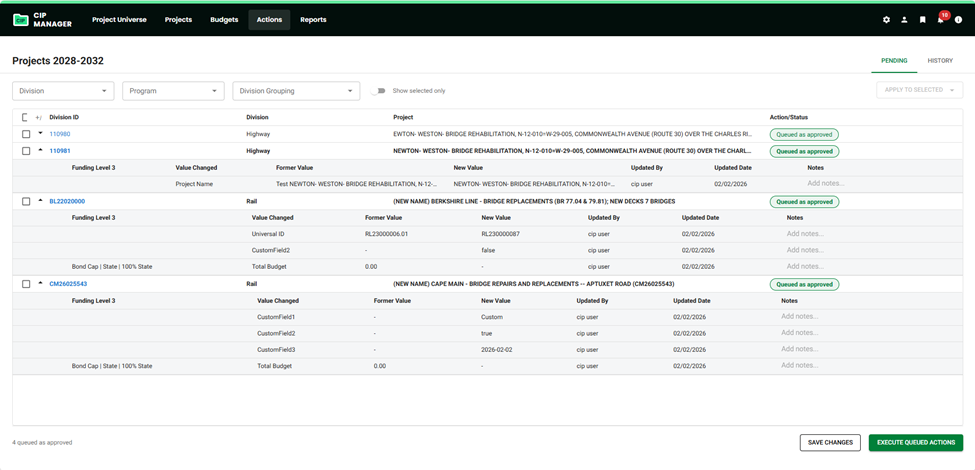
Task: Click the expand/collapse all +/- icon
Action: click(39, 118)
